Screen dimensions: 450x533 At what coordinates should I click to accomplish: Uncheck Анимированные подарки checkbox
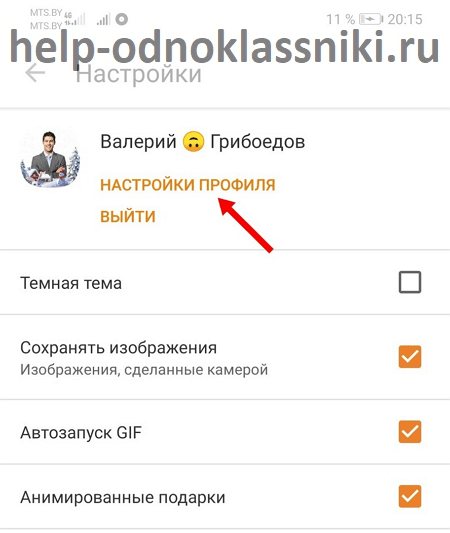410,496
